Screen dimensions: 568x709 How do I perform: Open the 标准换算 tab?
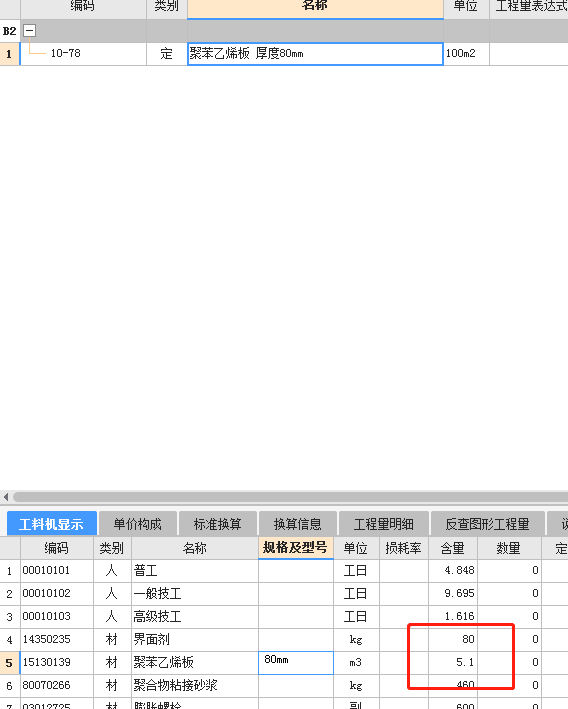[x=218, y=524]
